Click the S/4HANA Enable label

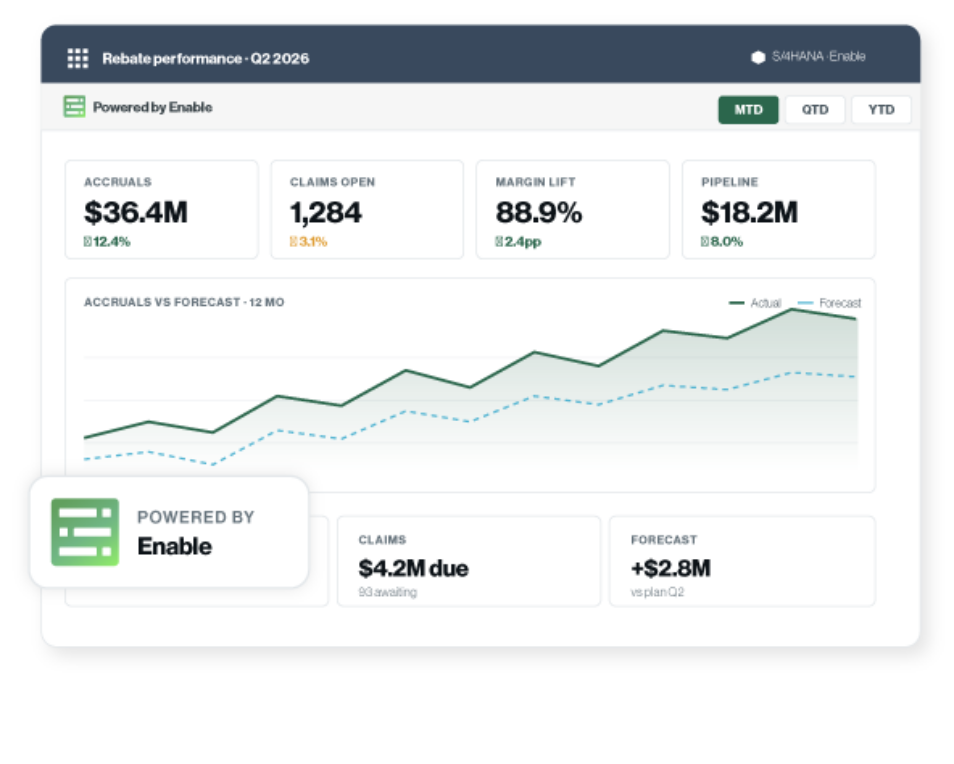point(818,57)
